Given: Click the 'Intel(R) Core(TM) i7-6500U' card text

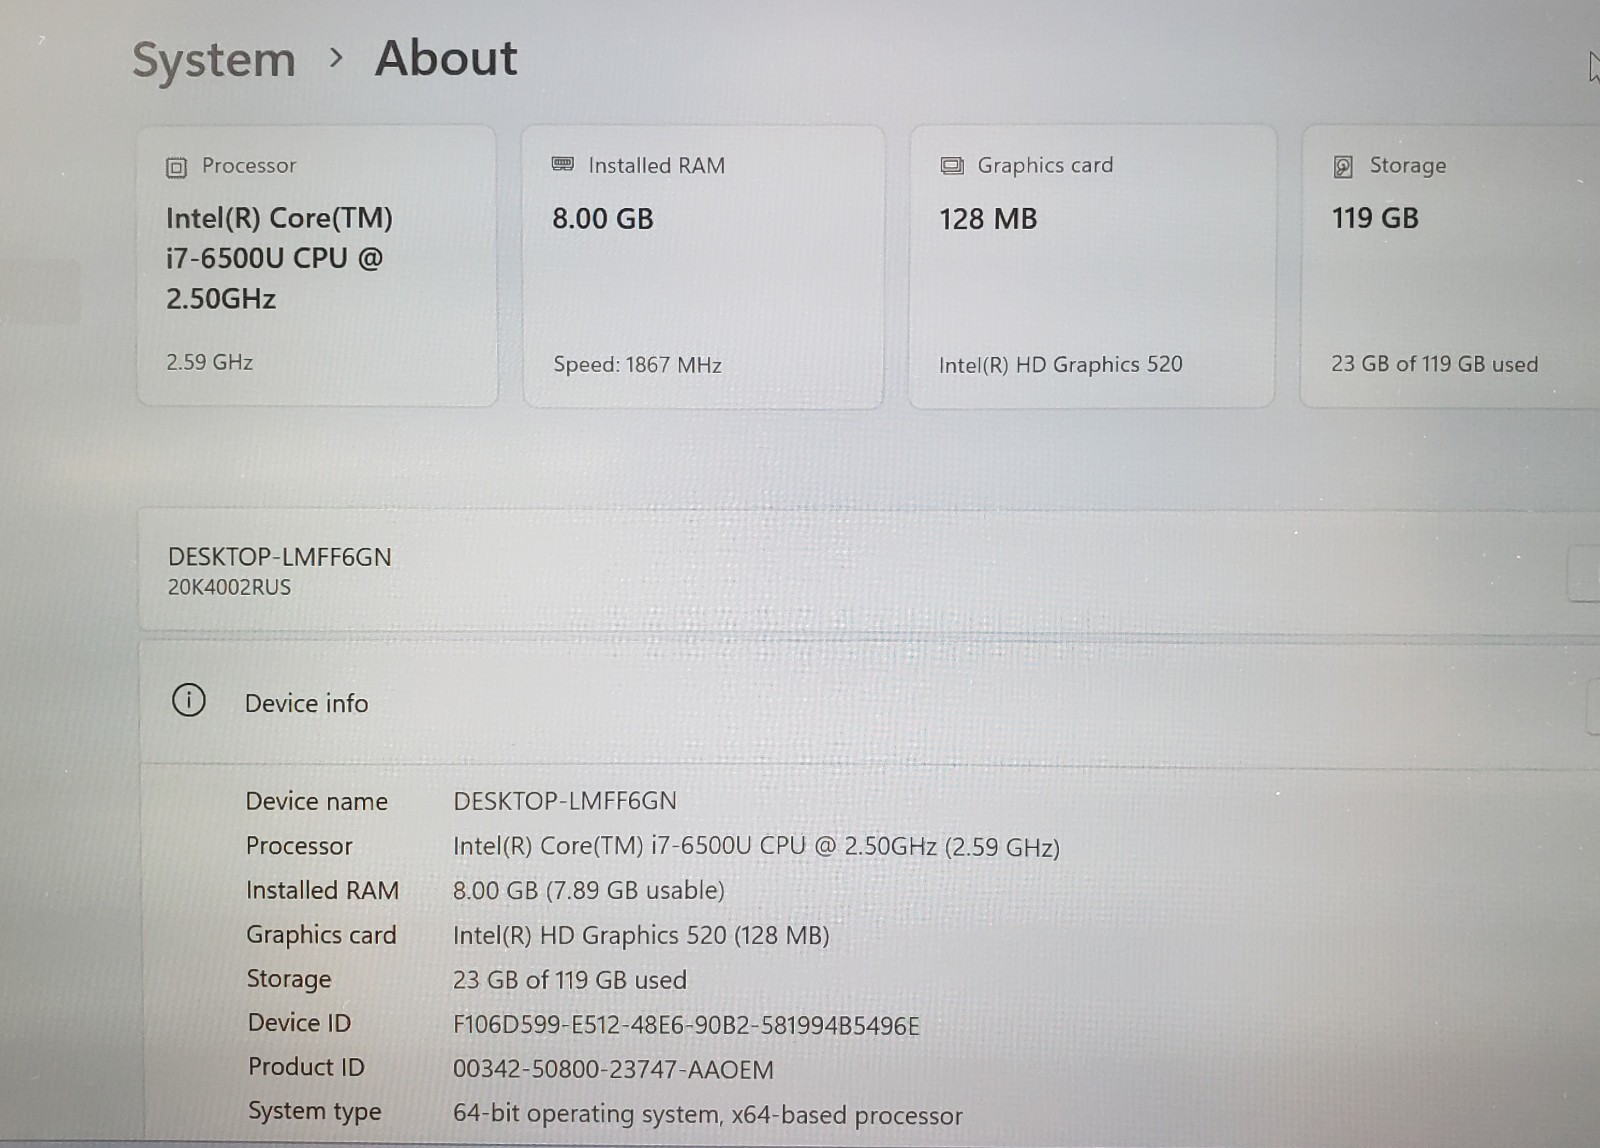Looking at the screenshot, I should click(280, 258).
